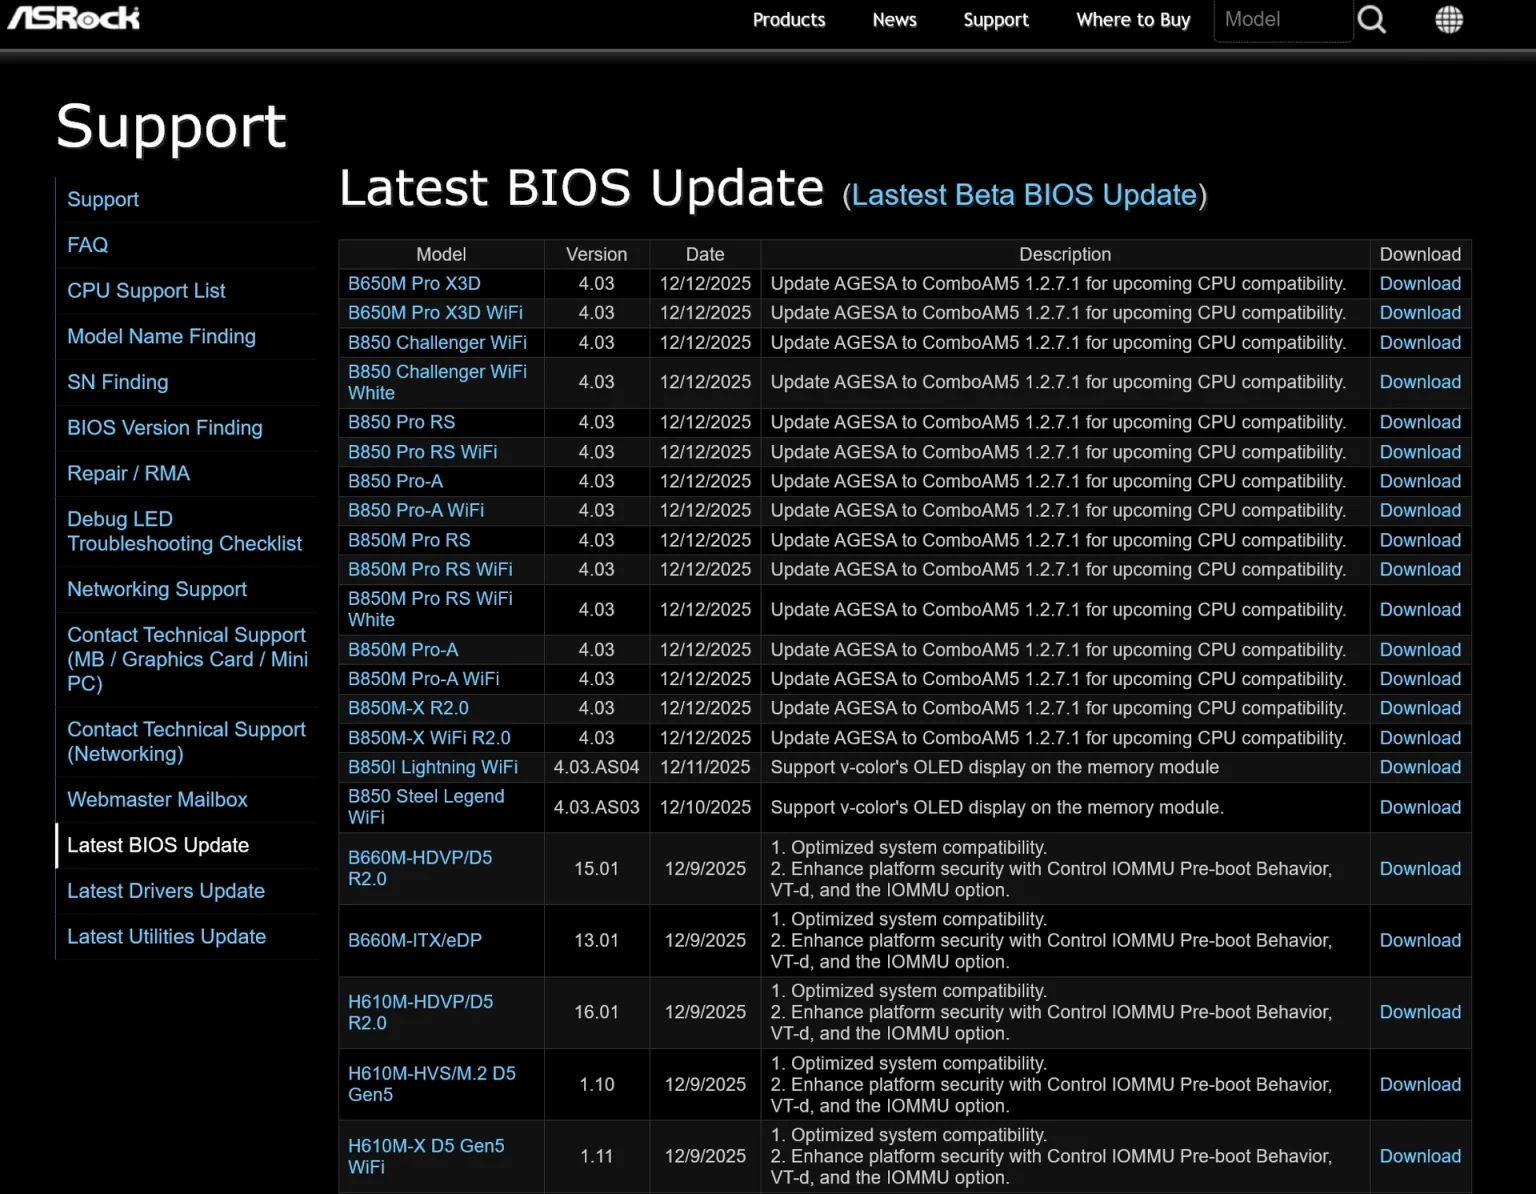Open the CPU Support List page
Screen dimensions: 1536x1194
(146, 291)
